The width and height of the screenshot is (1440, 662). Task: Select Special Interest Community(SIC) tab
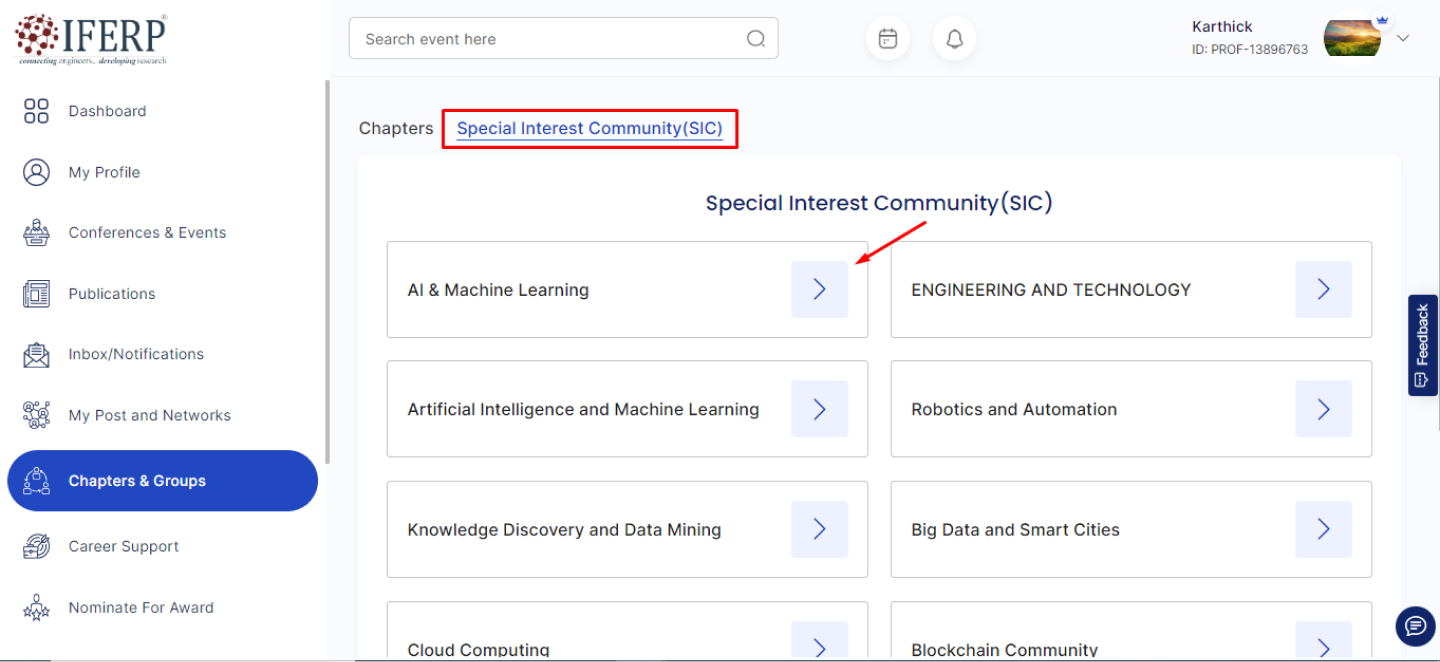click(x=589, y=128)
